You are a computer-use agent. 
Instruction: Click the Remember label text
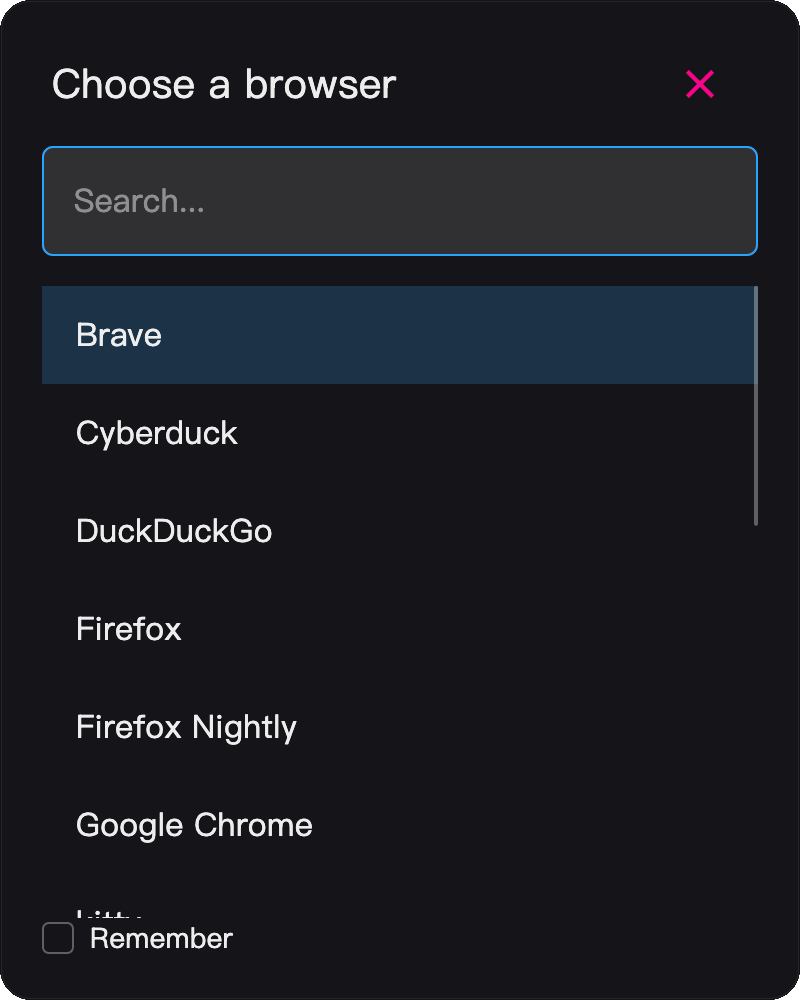coord(161,939)
